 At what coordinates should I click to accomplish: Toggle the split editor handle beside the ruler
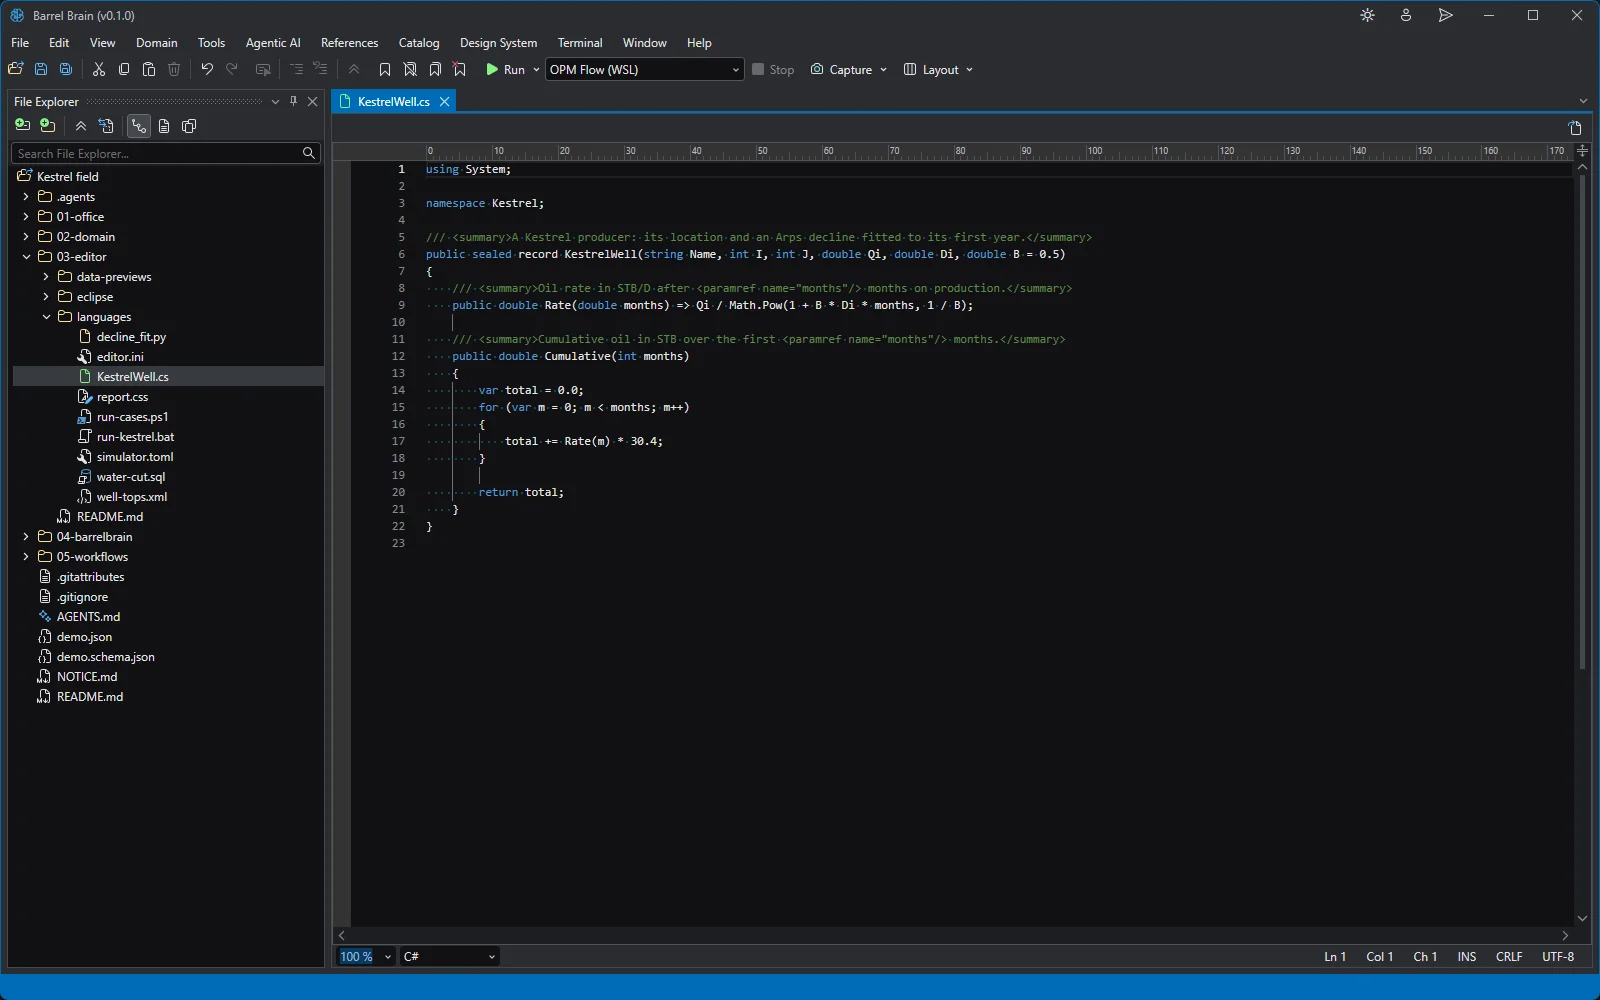[1582, 151]
